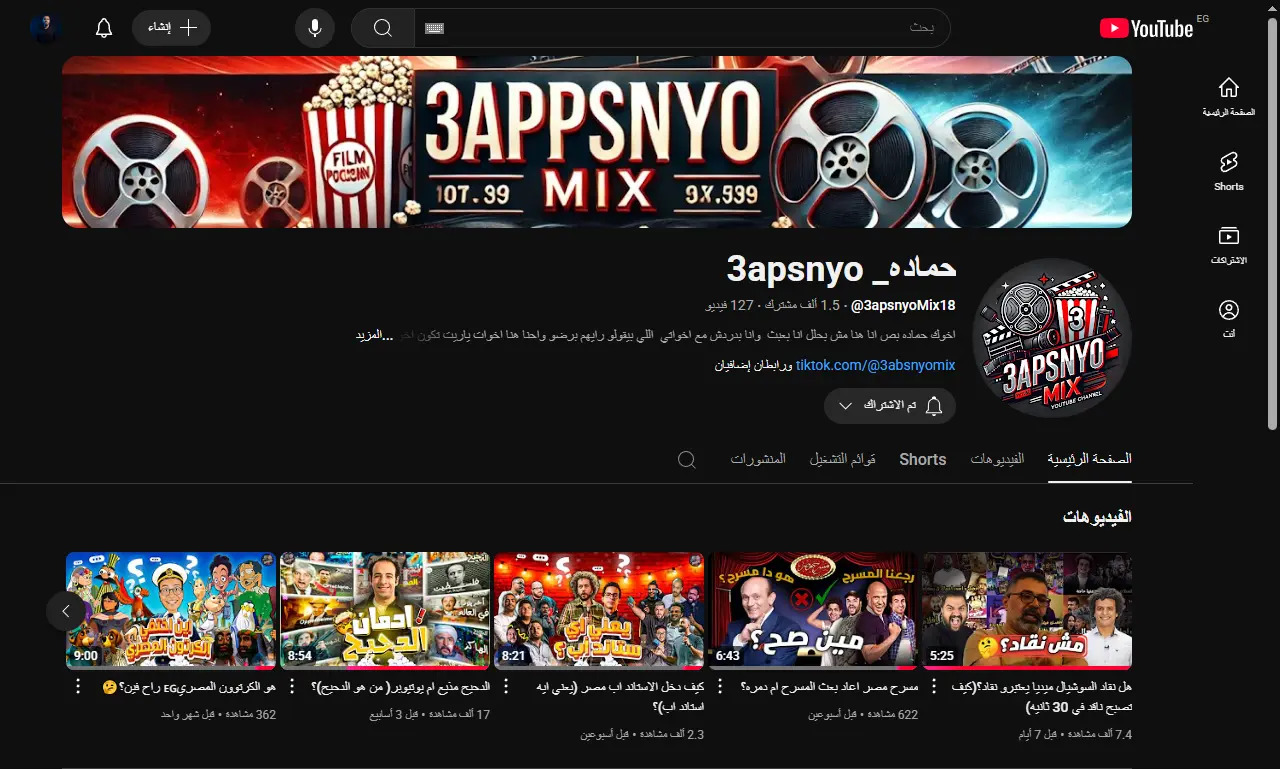Open the options menu for the الكرتوون video

pos(78,688)
